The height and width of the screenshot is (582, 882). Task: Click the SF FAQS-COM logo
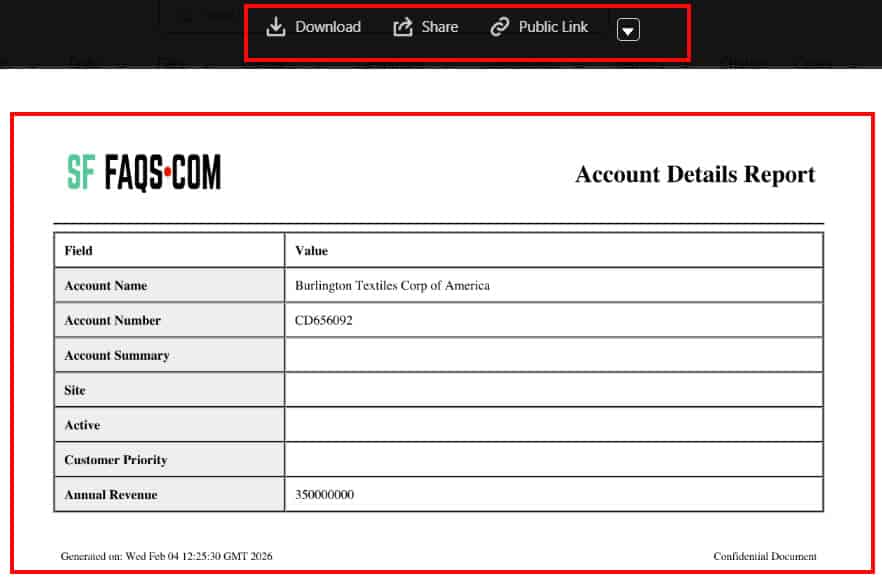coord(145,172)
